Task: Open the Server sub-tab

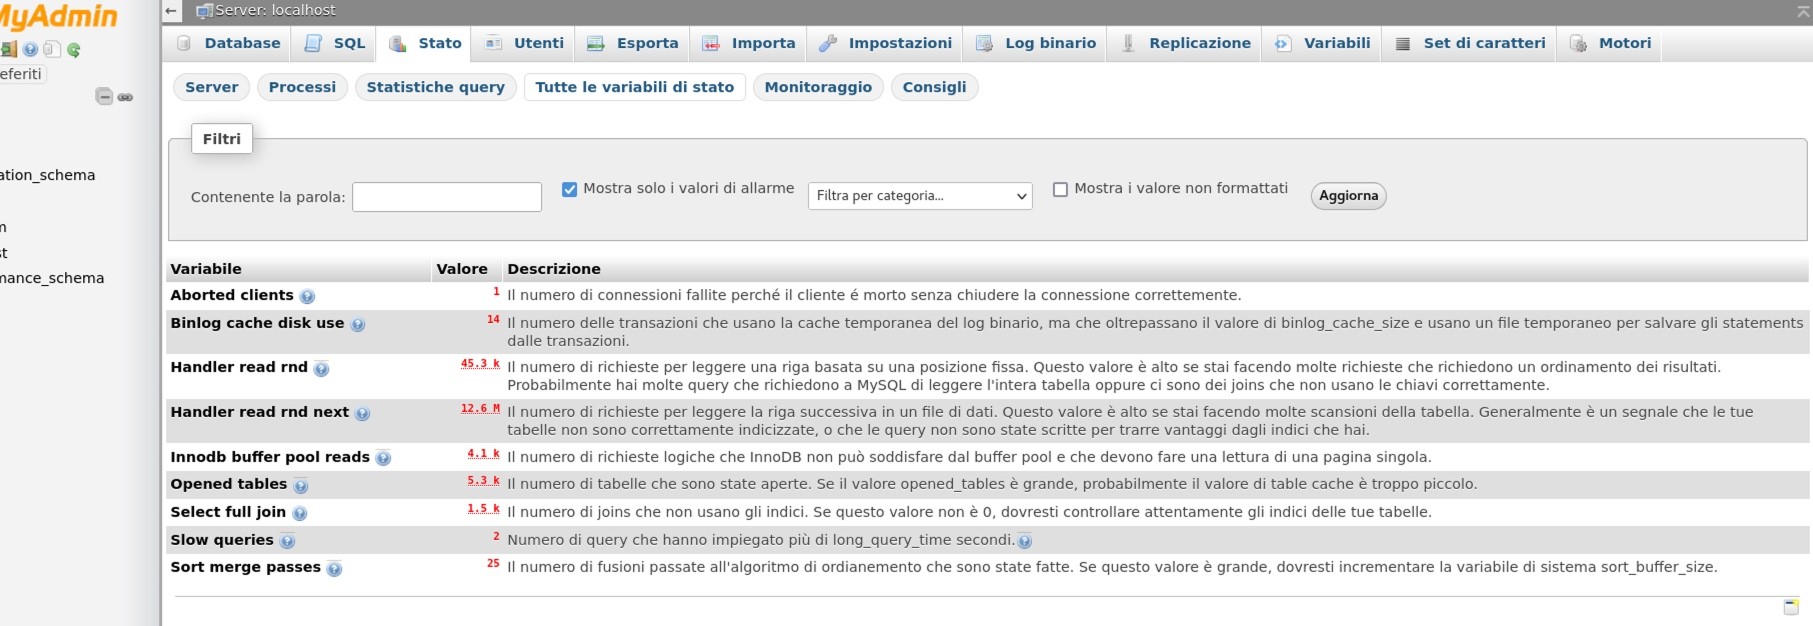Action: [x=212, y=87]
